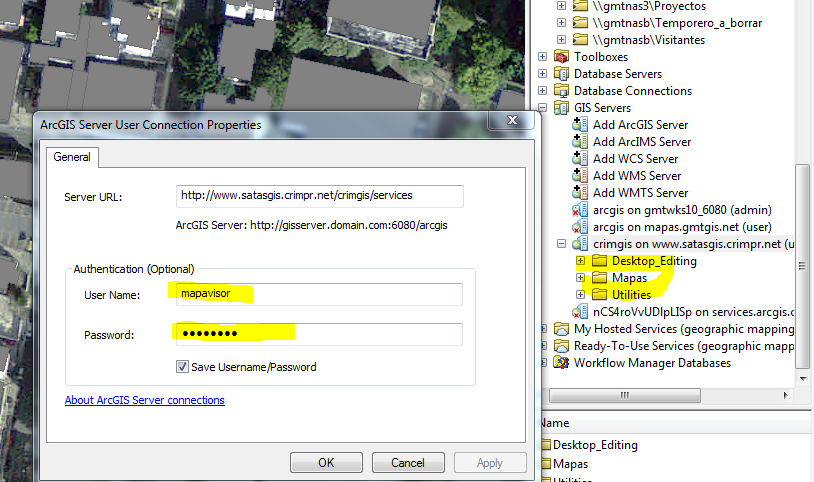Click the Add ArcGIS Server icon
Viewport: 814px width, 482px height.
[x=580, y=125]
